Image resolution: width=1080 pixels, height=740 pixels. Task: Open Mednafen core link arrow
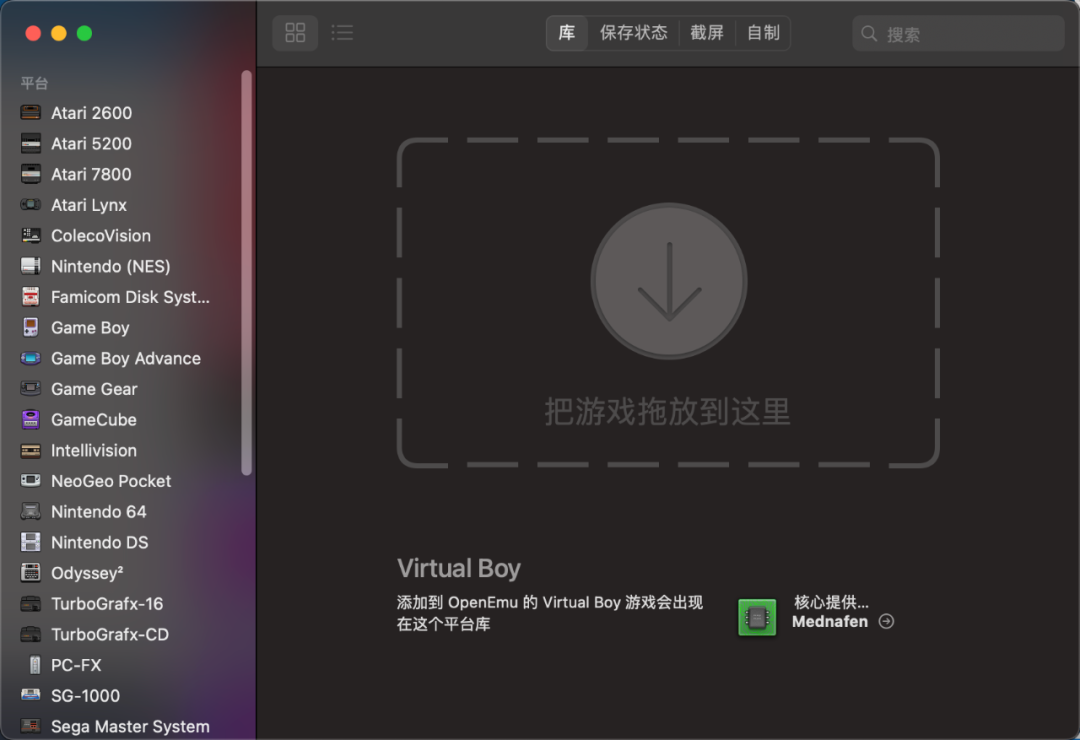tap(886, 621)
